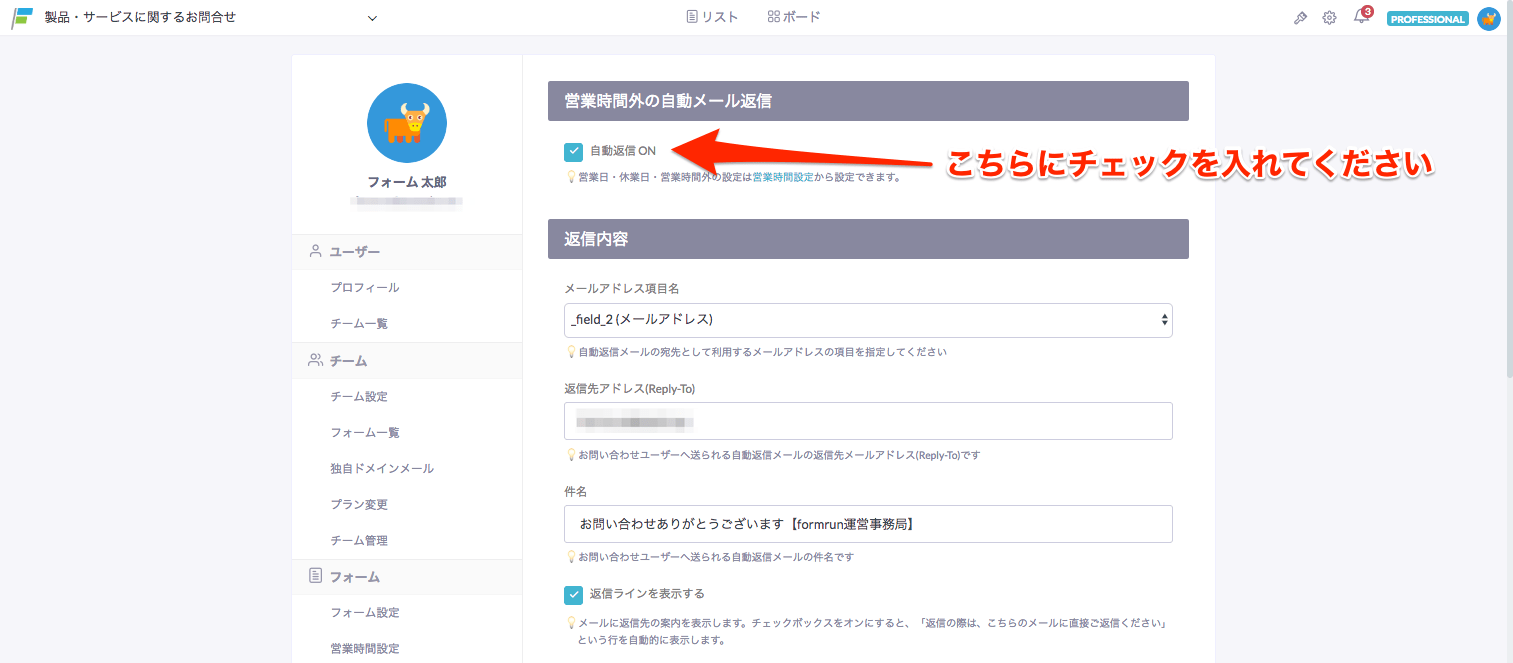
Task: Click the formrun logo in the top left
Action: pyautogui.click(x=20, y=16)
